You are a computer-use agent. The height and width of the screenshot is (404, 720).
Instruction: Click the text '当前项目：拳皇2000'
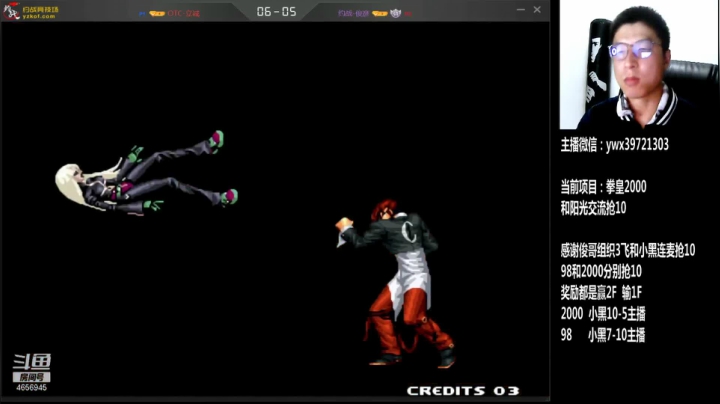point(603,187)
